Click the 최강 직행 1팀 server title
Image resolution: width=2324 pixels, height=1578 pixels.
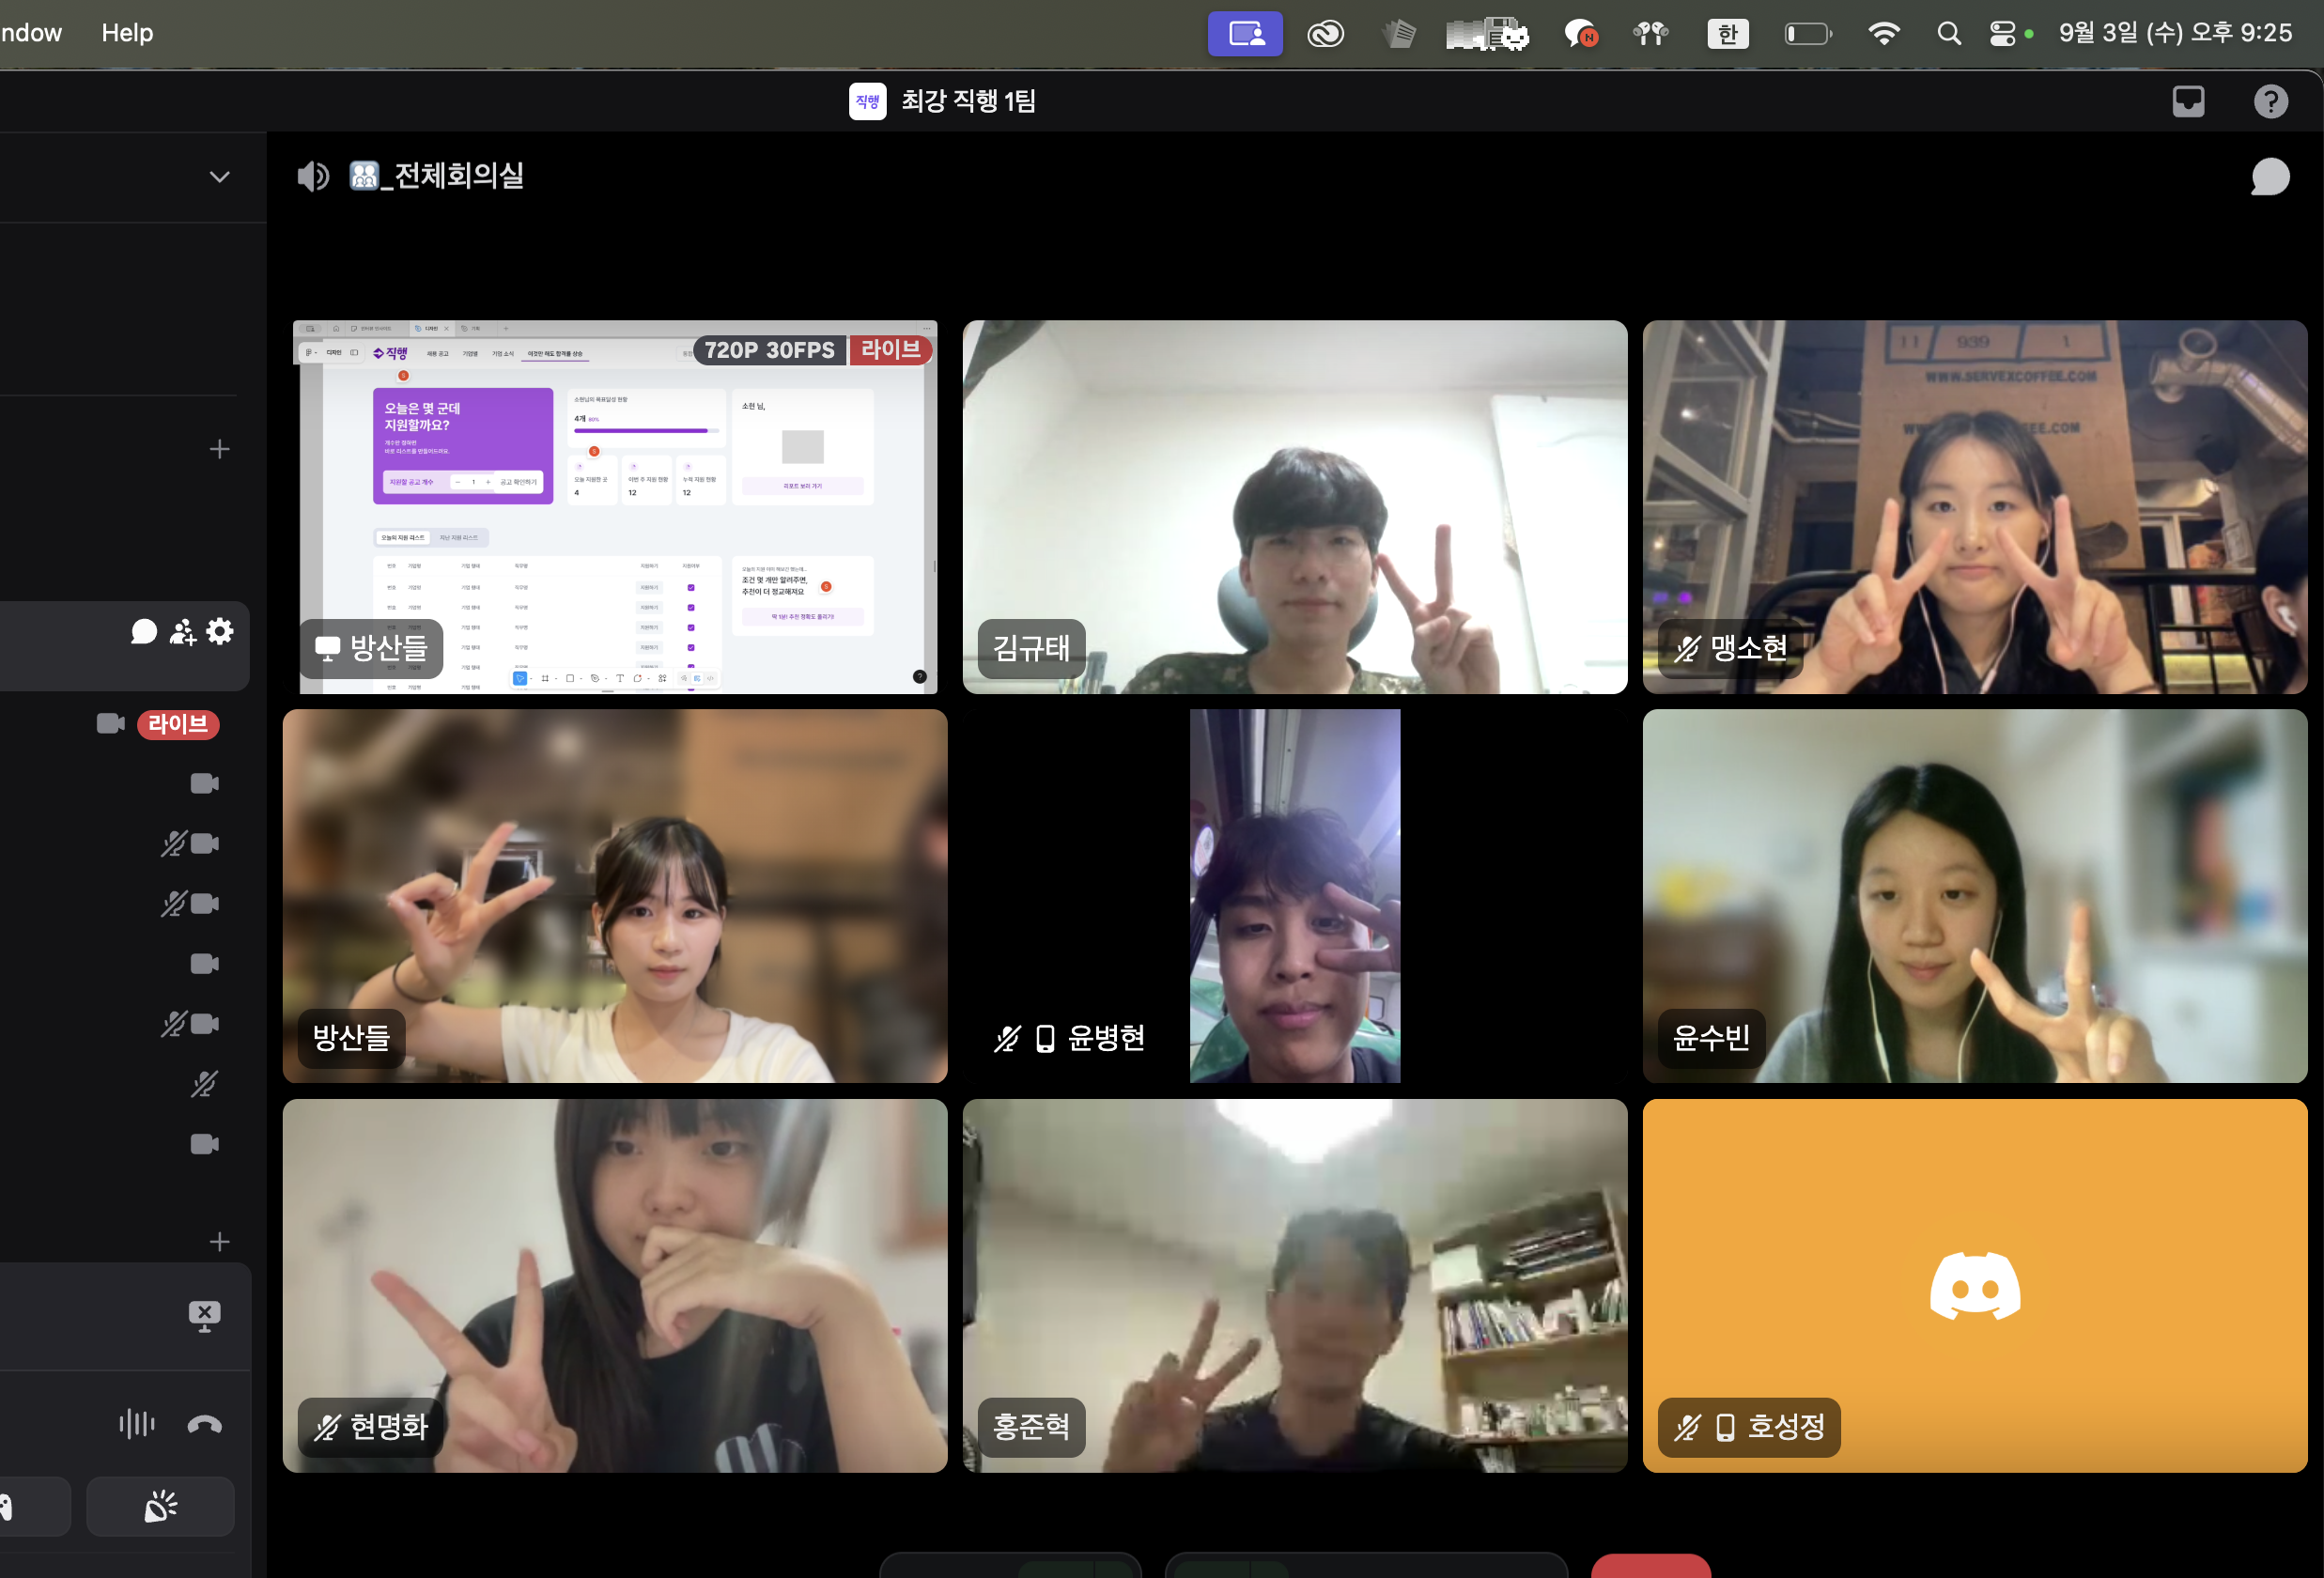click(967, 101)
